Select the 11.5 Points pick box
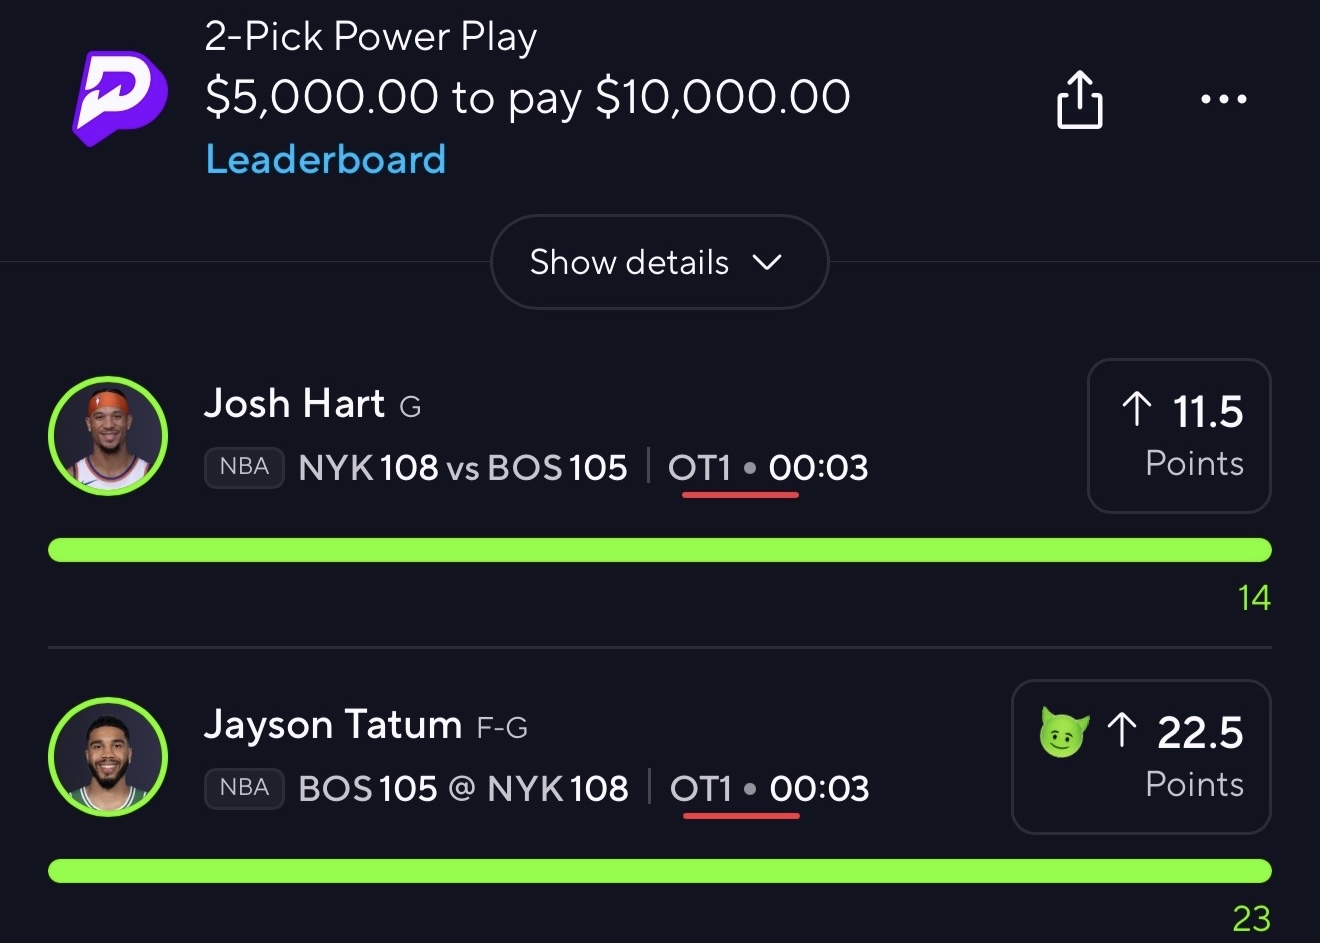 tap(1179, 436)
